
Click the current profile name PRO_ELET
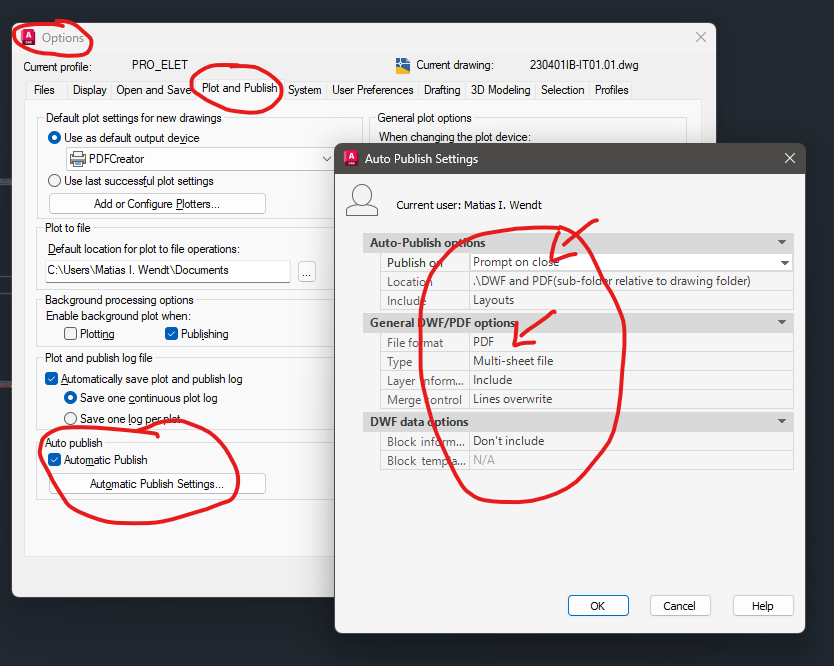click(x=160, y=65)
